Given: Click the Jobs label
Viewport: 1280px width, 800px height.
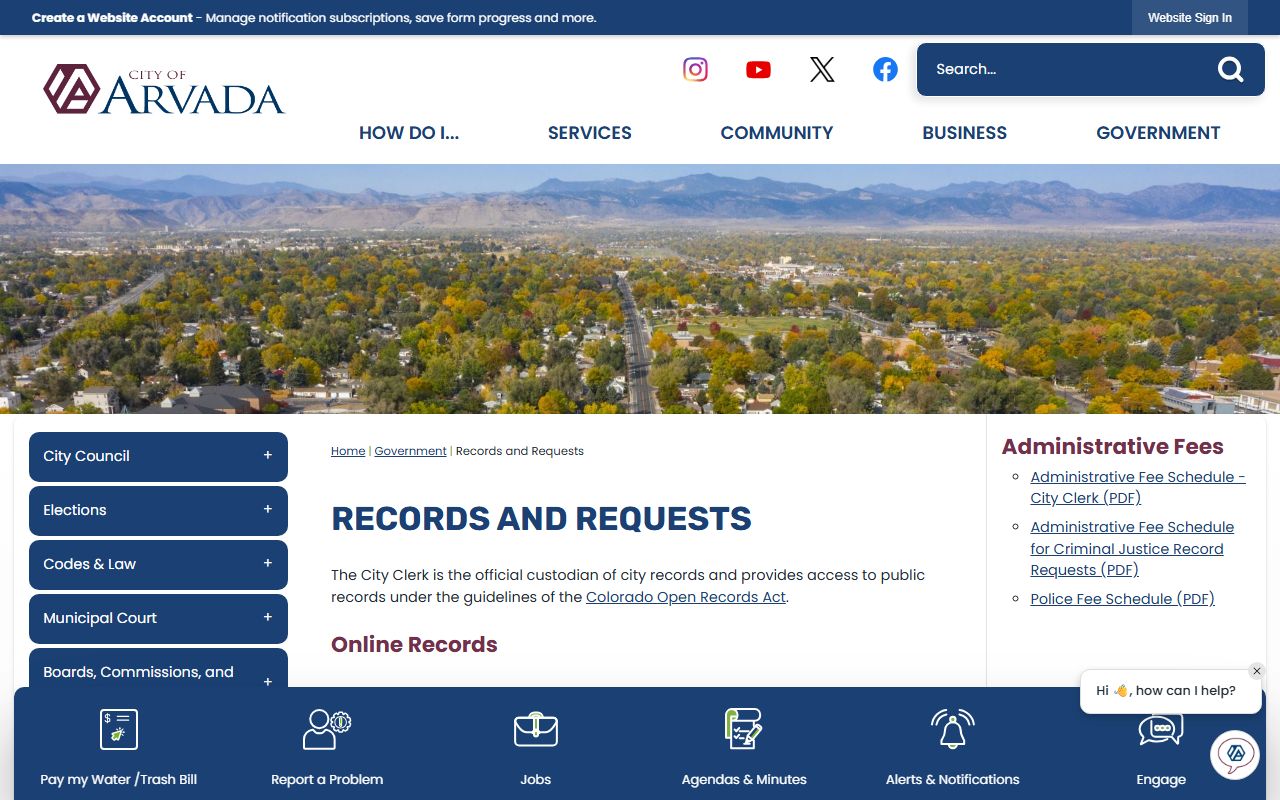Looking at the screenshot, I should click(536, 779).
